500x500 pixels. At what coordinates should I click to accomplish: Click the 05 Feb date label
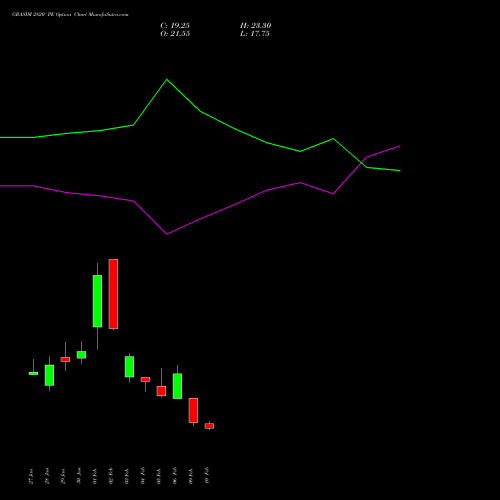159,476
